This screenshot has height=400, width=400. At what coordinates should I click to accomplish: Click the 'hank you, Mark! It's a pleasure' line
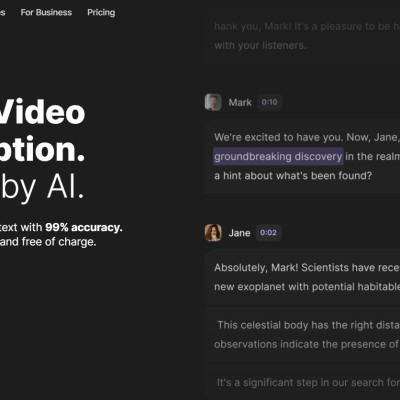(307, 26)
